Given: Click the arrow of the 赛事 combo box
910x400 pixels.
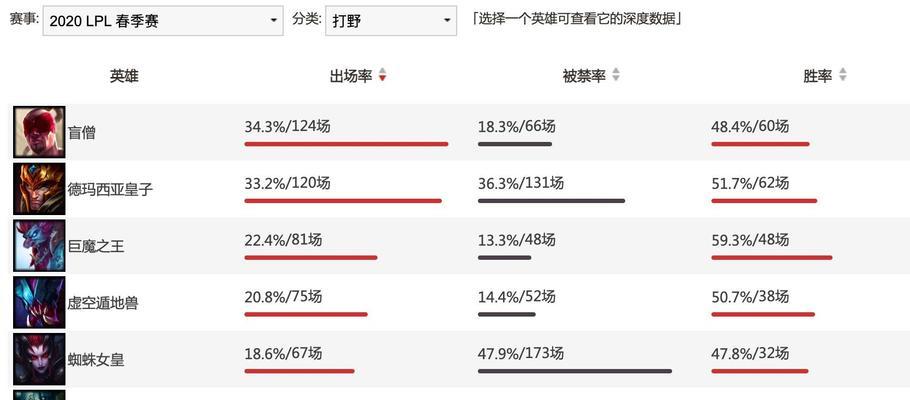Looking at the screenshot, I should tap(273, 21).
